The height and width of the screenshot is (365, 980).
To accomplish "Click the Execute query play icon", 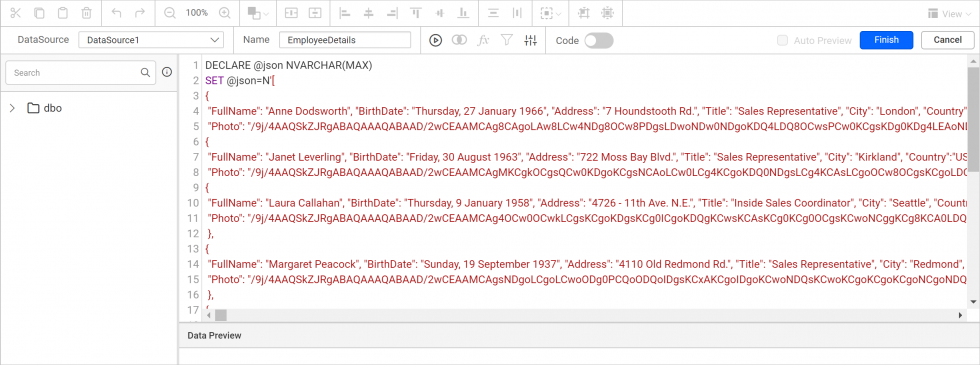I will [436, 40].
